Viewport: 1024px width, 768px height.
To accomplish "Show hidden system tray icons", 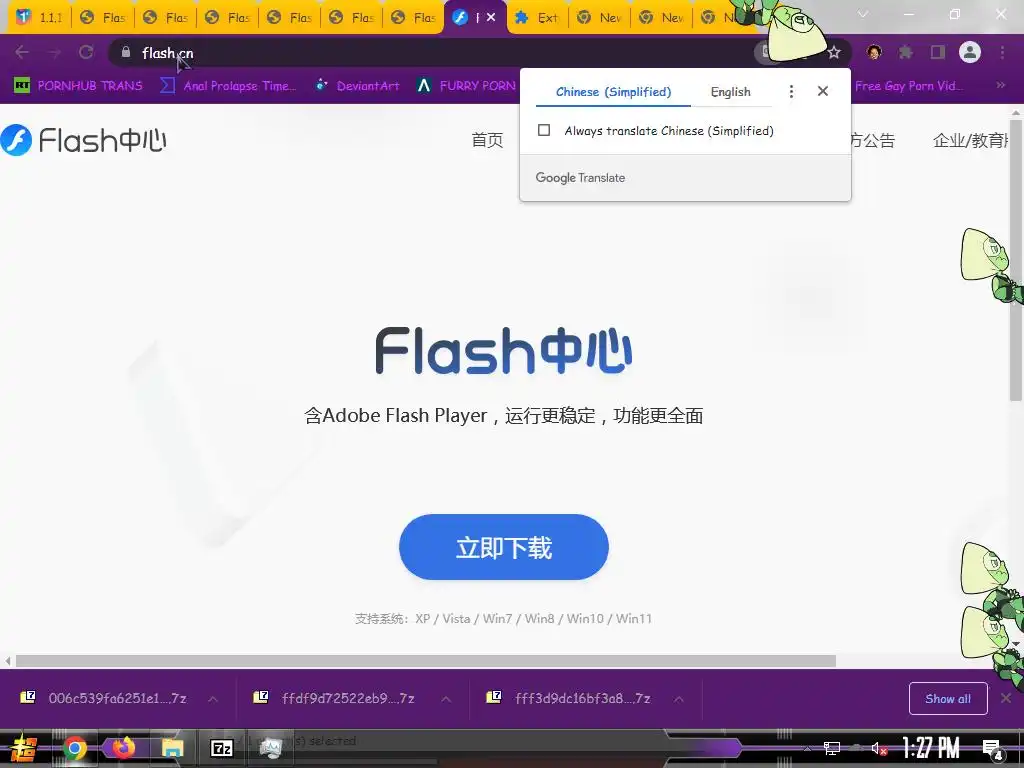I will [807, 749].
